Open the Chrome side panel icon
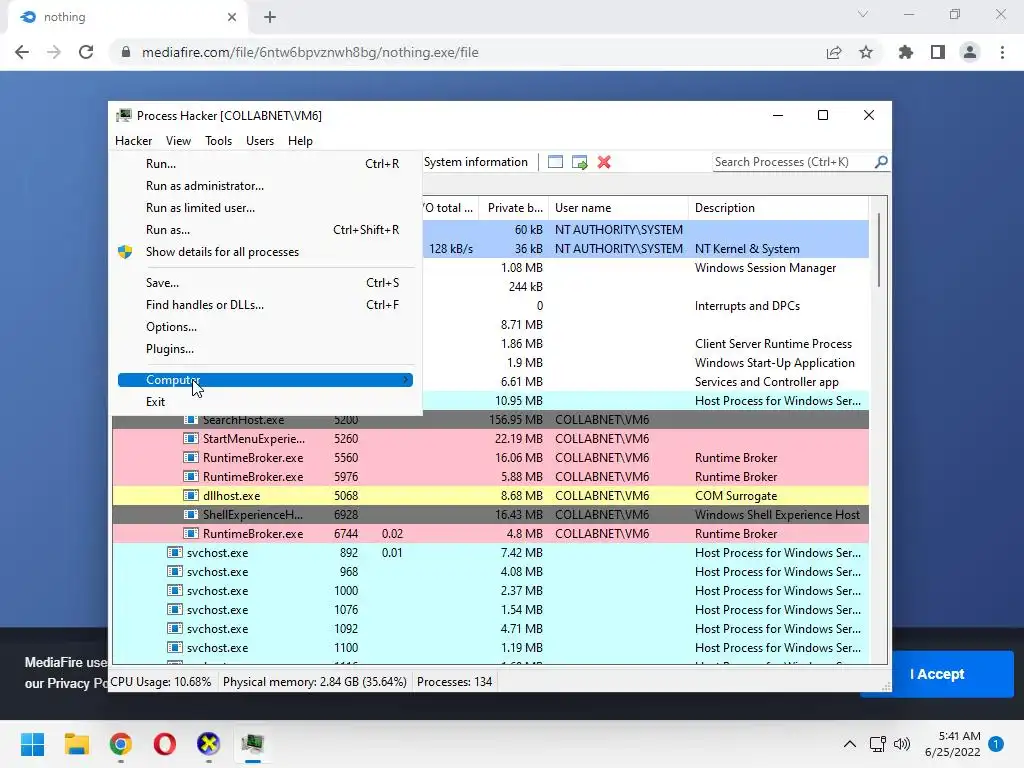Screen dimensions: 1024x768 pyautogui.click(x=938, y=52)
